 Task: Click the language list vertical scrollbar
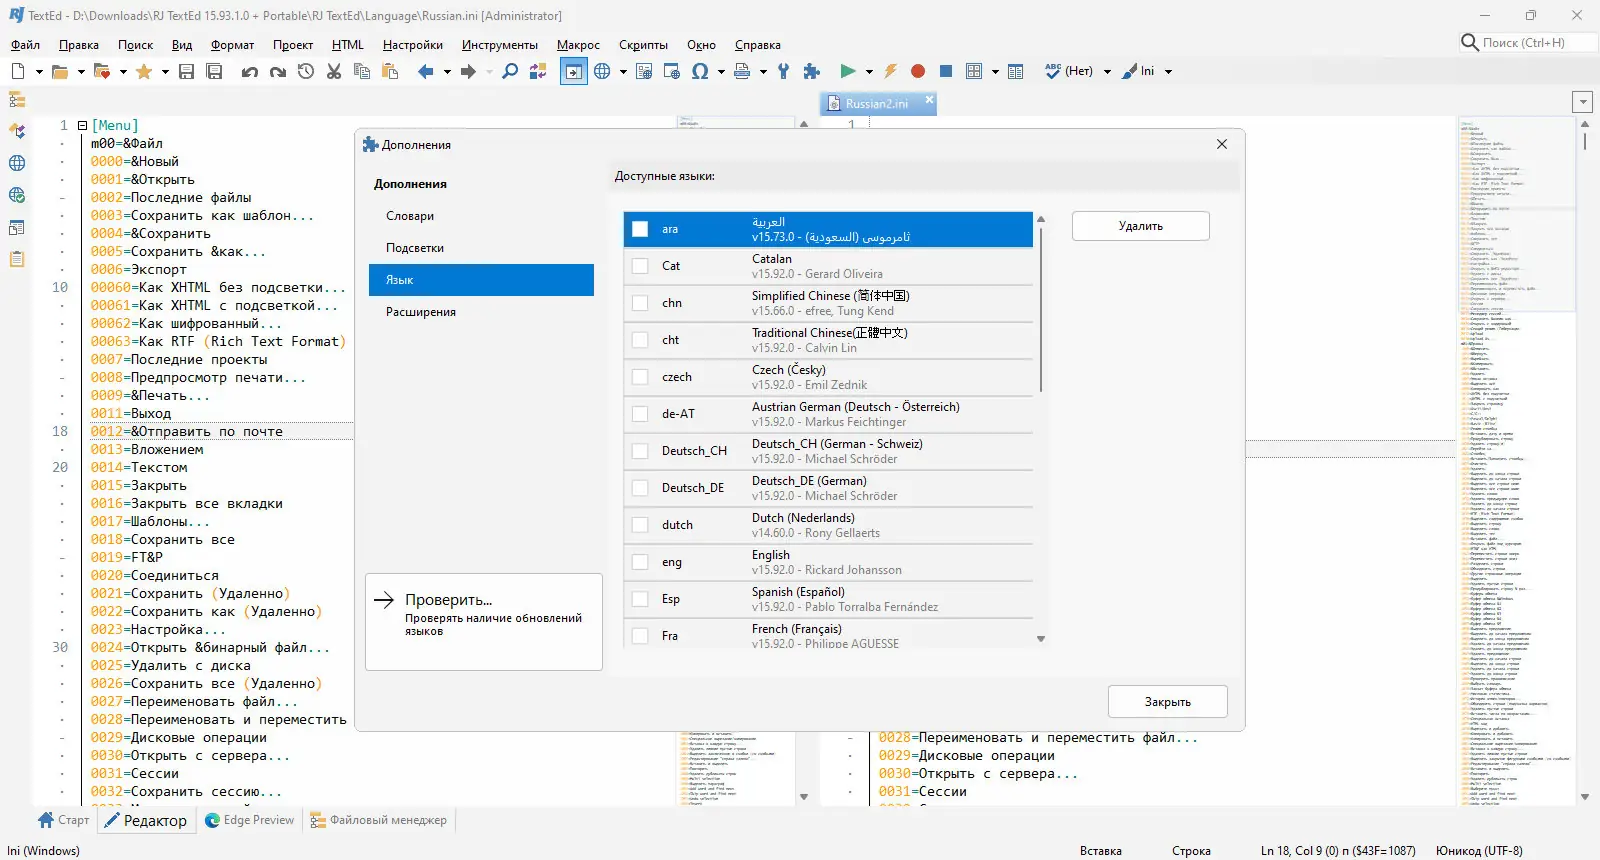[1041, 310]
